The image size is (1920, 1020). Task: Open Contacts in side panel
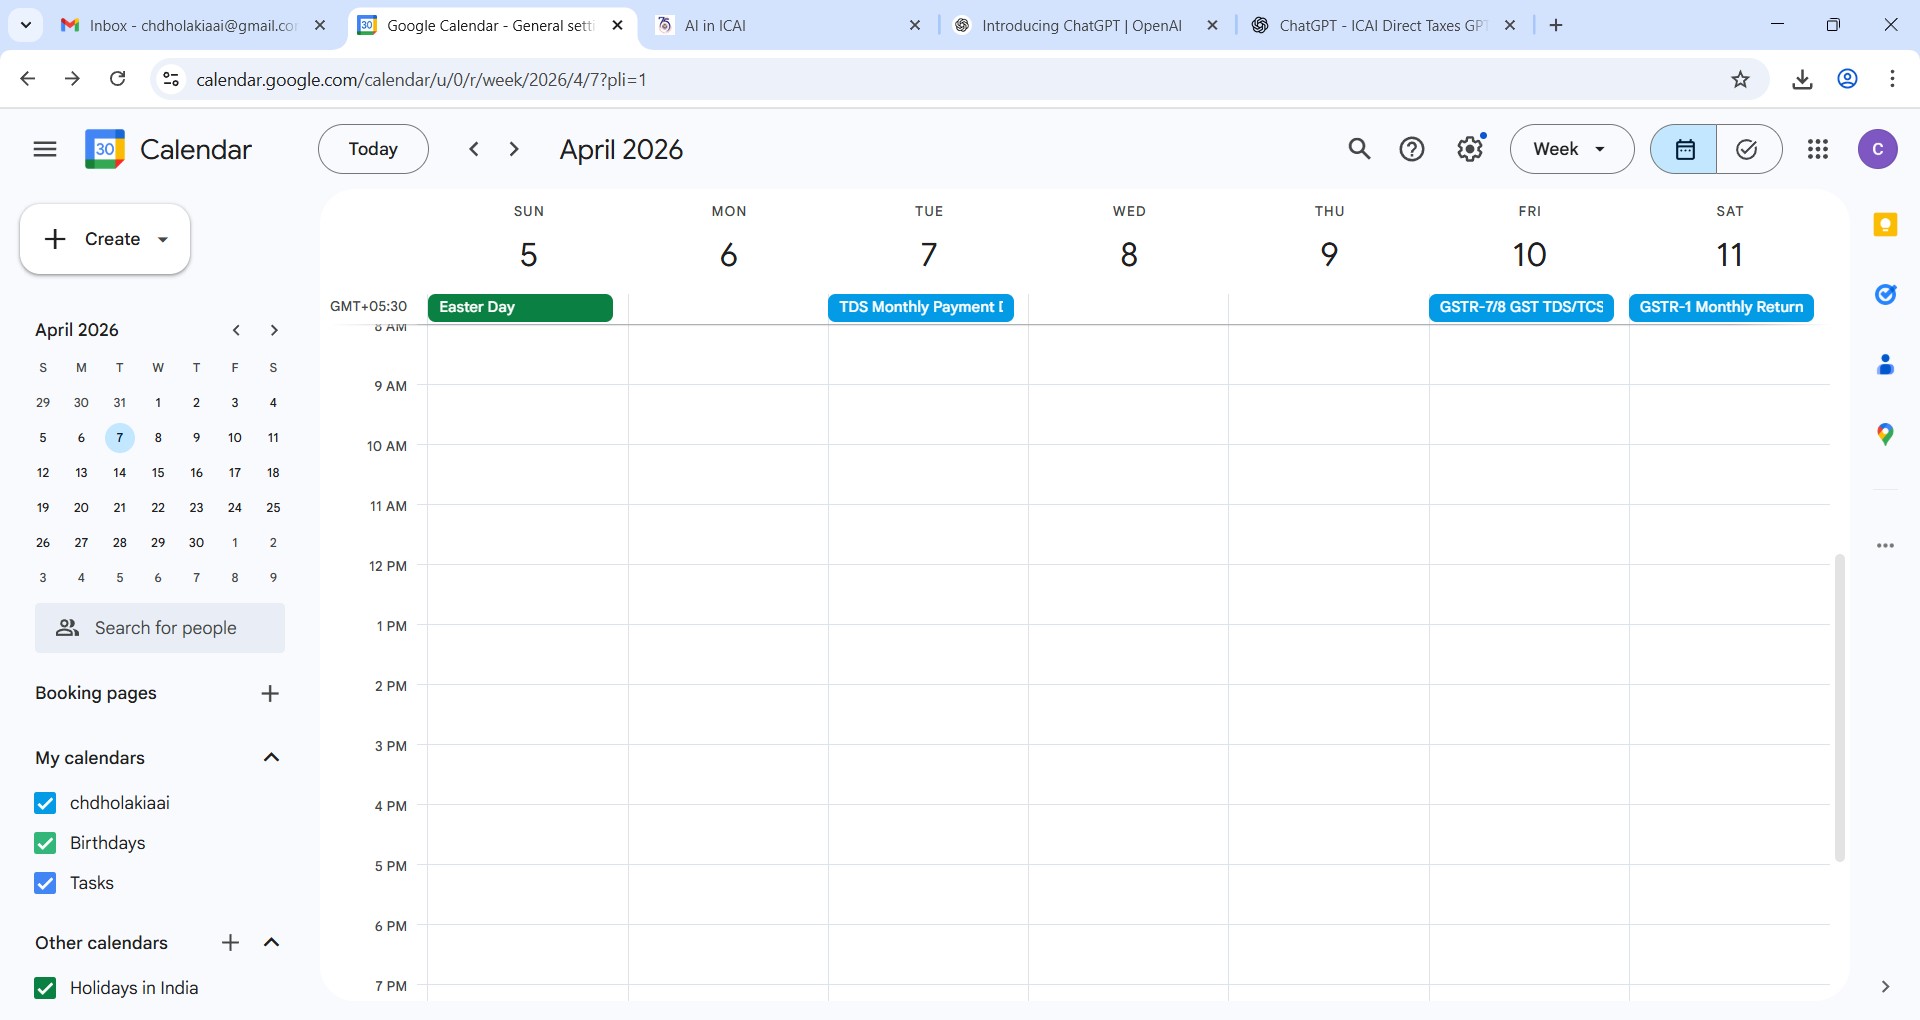coord(1885,365)
